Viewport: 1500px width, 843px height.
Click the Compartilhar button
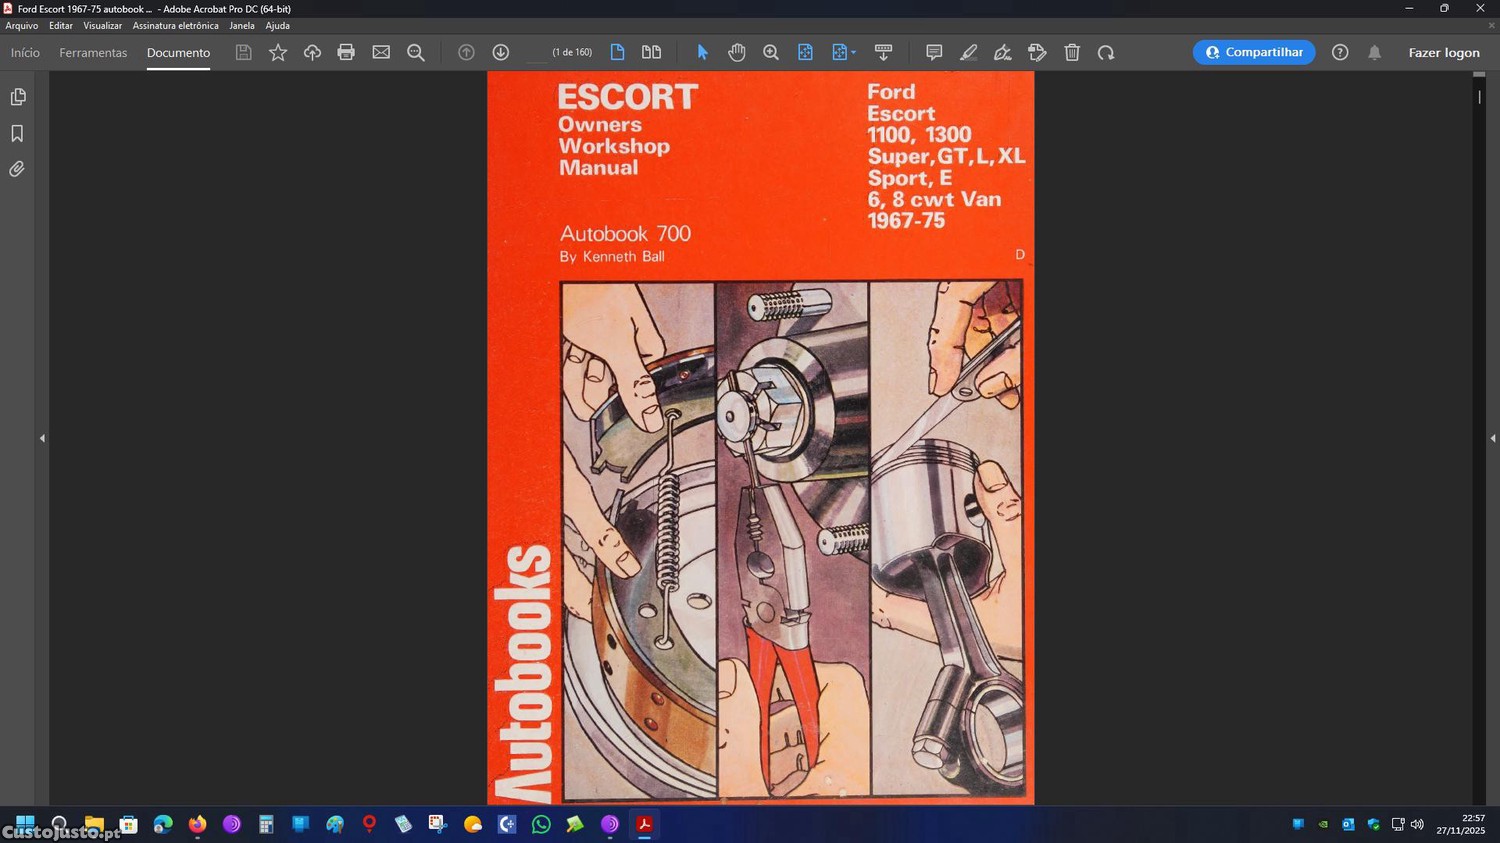(x=1253, y=52)
